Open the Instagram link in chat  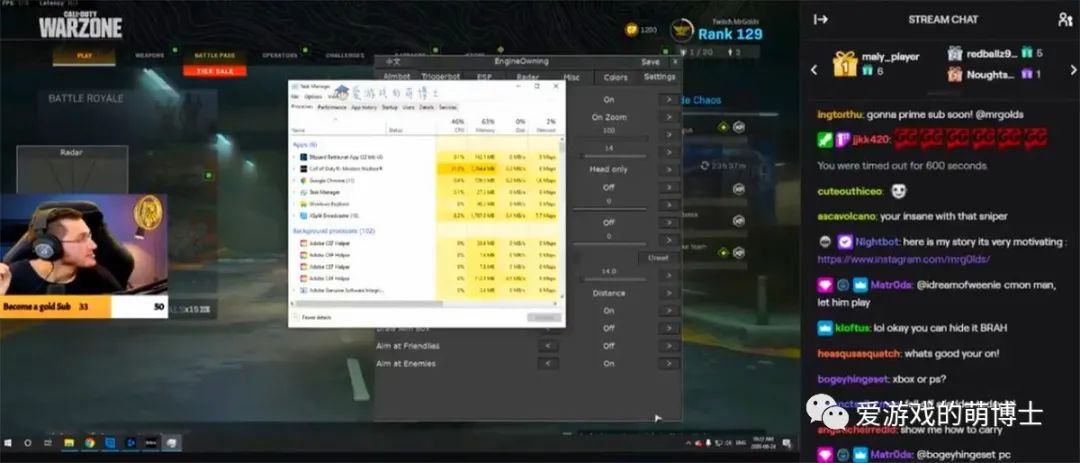point(903,259)
